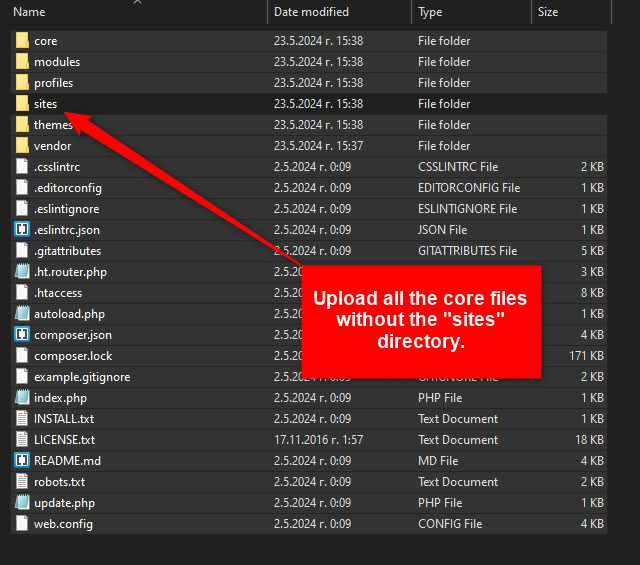Select the themes folder icon

point(22,125)
